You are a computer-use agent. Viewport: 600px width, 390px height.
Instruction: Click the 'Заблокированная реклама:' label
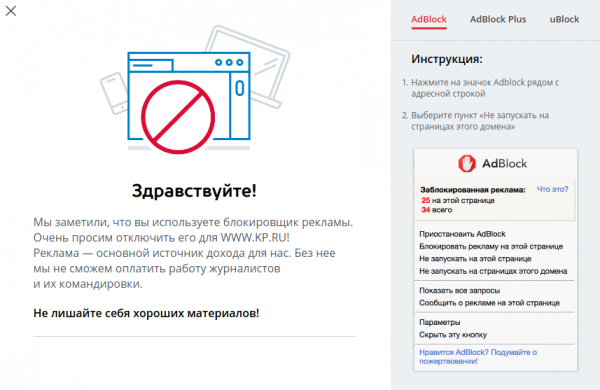[473, 189]
